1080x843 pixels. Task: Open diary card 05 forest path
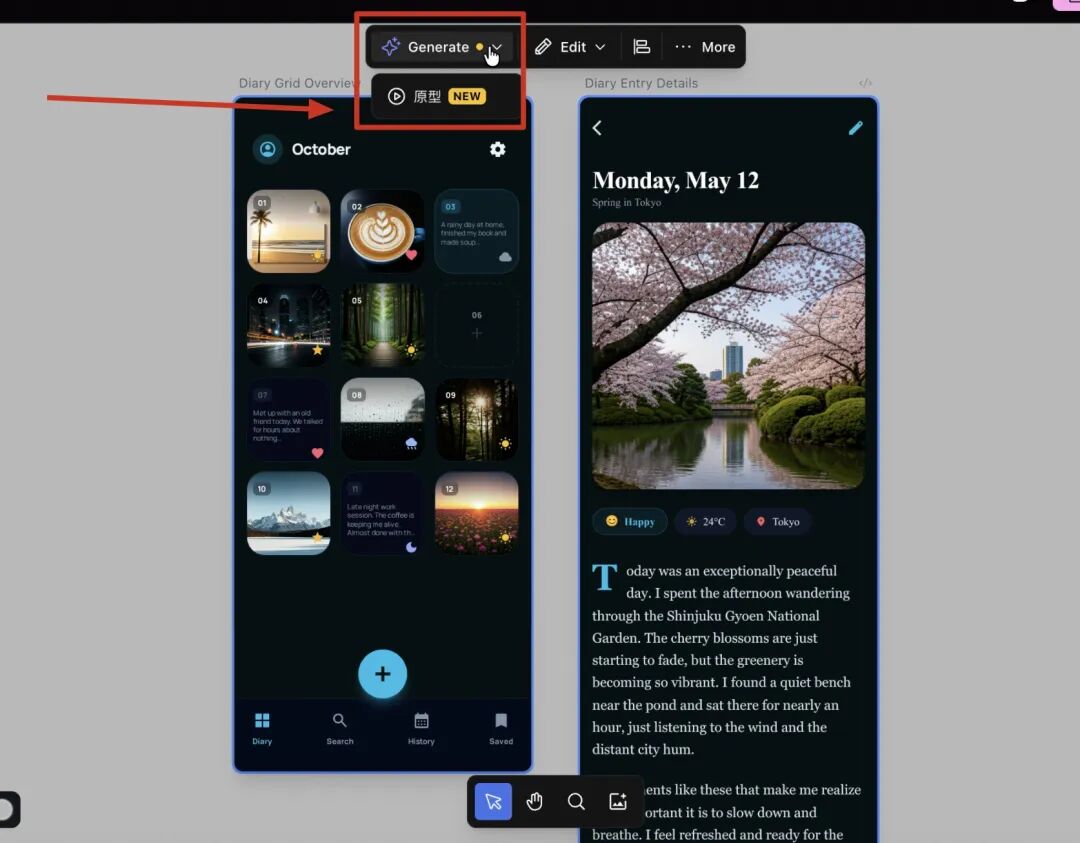(382, 325)
